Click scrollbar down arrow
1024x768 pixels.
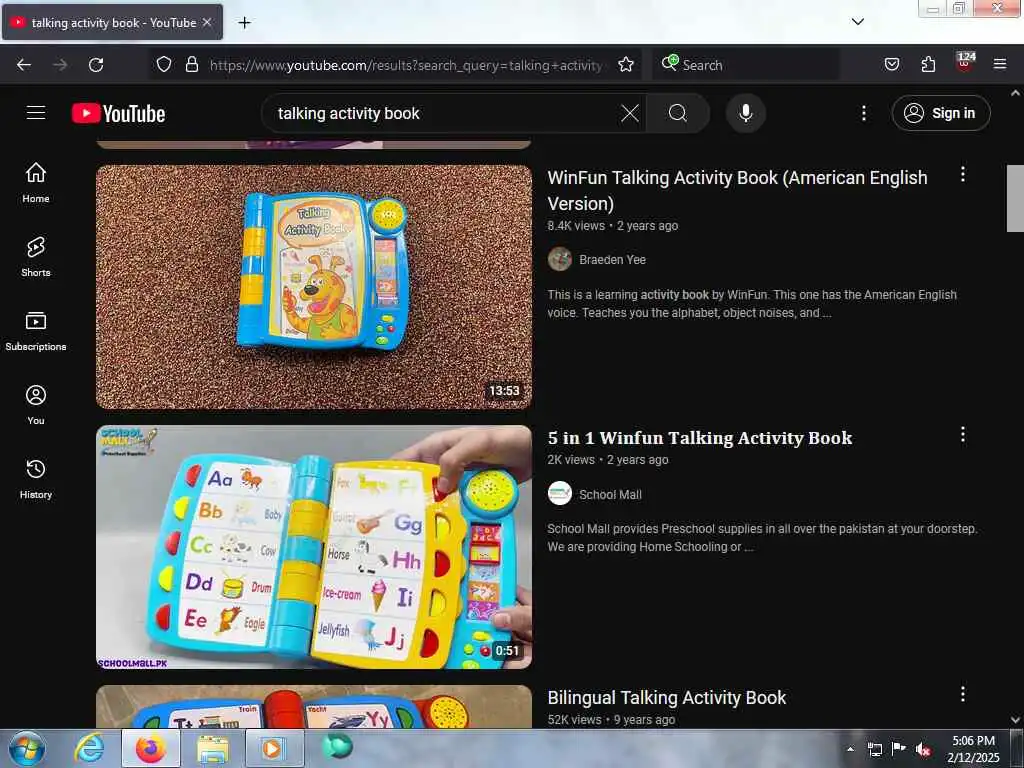(x=1015, y=720)
